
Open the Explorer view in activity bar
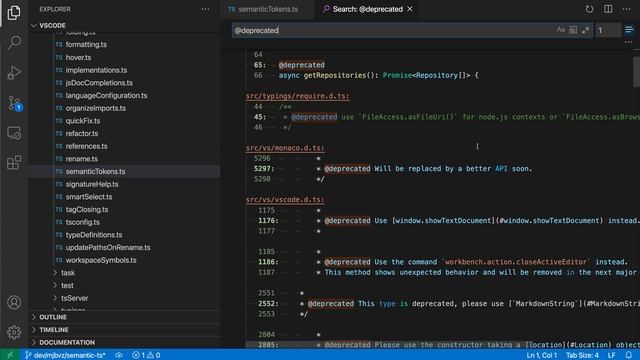tap(14, 13)
